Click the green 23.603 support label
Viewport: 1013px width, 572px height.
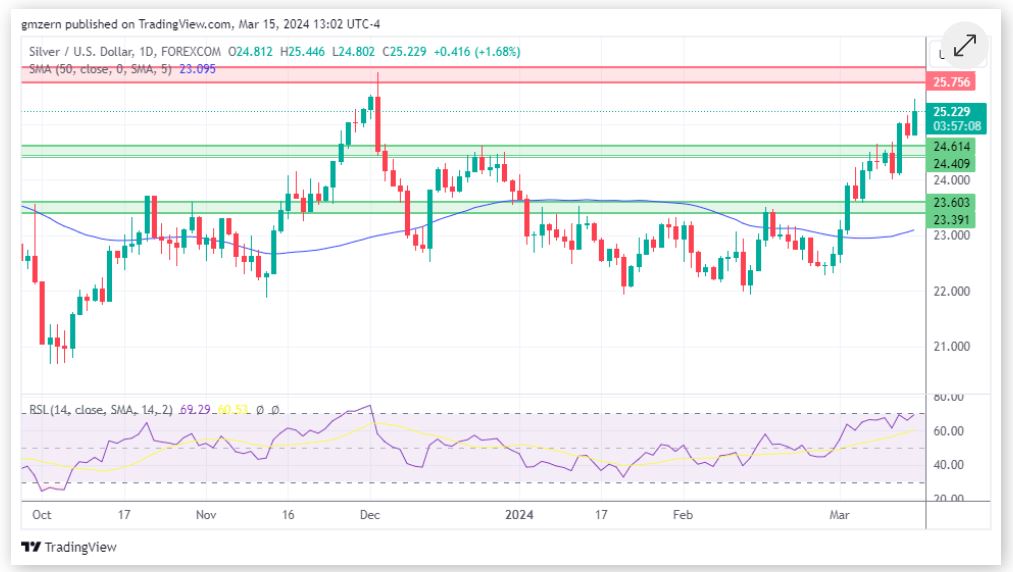coord(951,202)
